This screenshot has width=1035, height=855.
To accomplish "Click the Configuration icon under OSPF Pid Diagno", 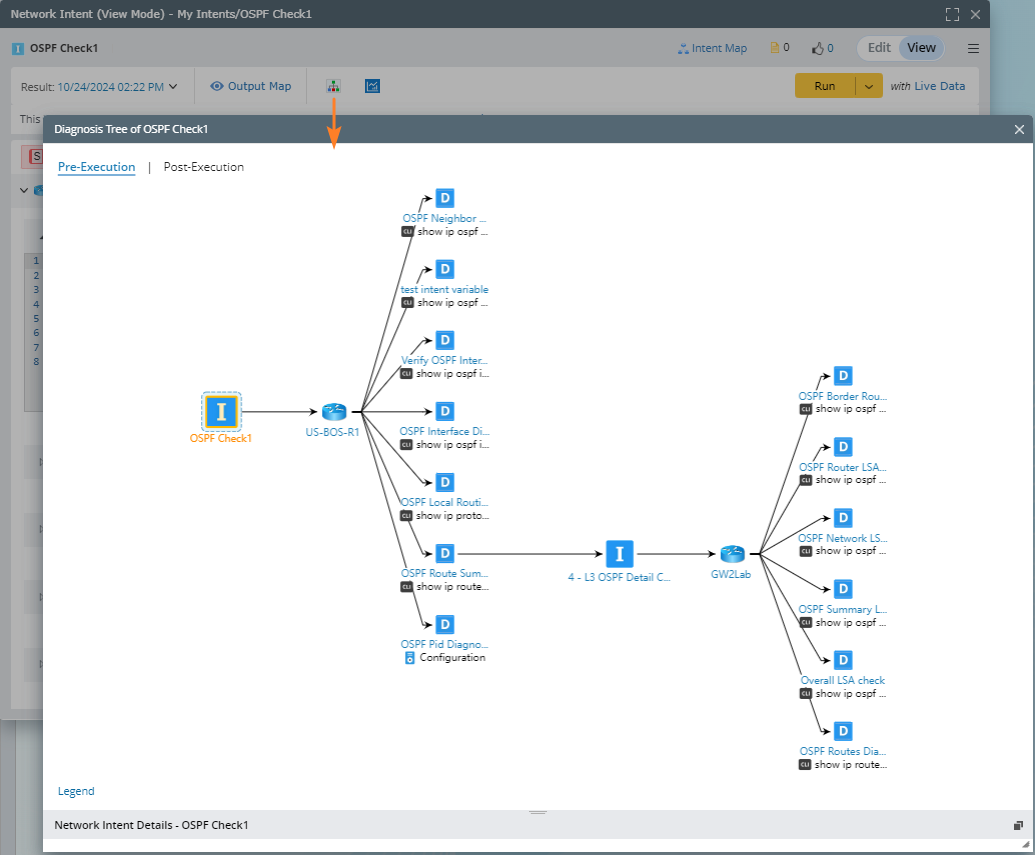I will tap(409, 658).
